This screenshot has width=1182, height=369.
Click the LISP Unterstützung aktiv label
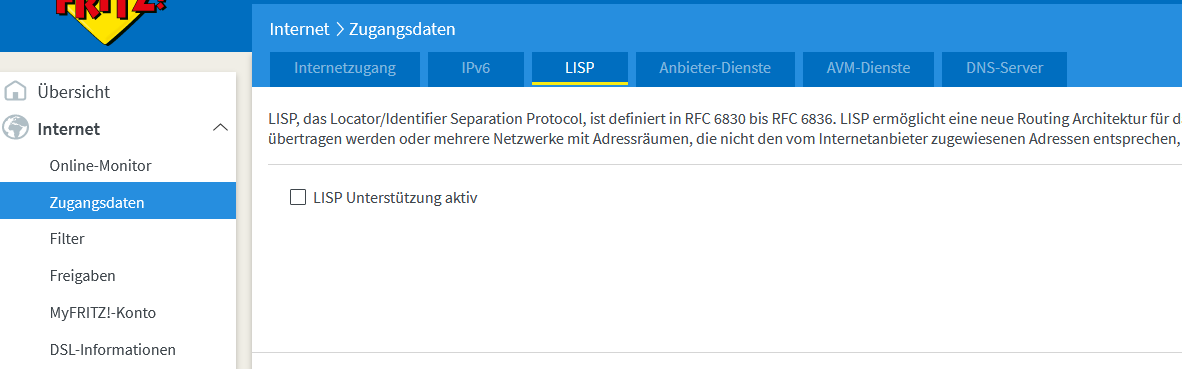point(395,199)
